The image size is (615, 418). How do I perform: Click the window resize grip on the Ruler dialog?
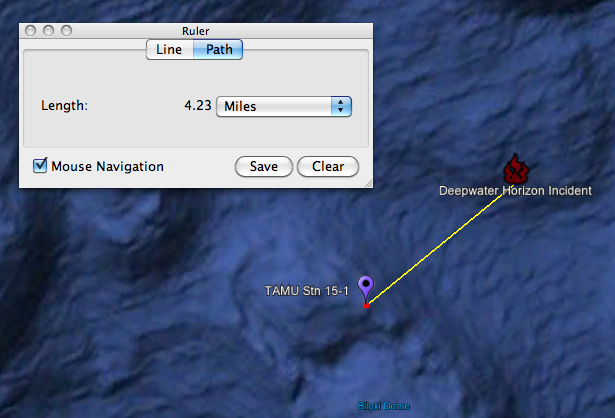click(369, 184)
